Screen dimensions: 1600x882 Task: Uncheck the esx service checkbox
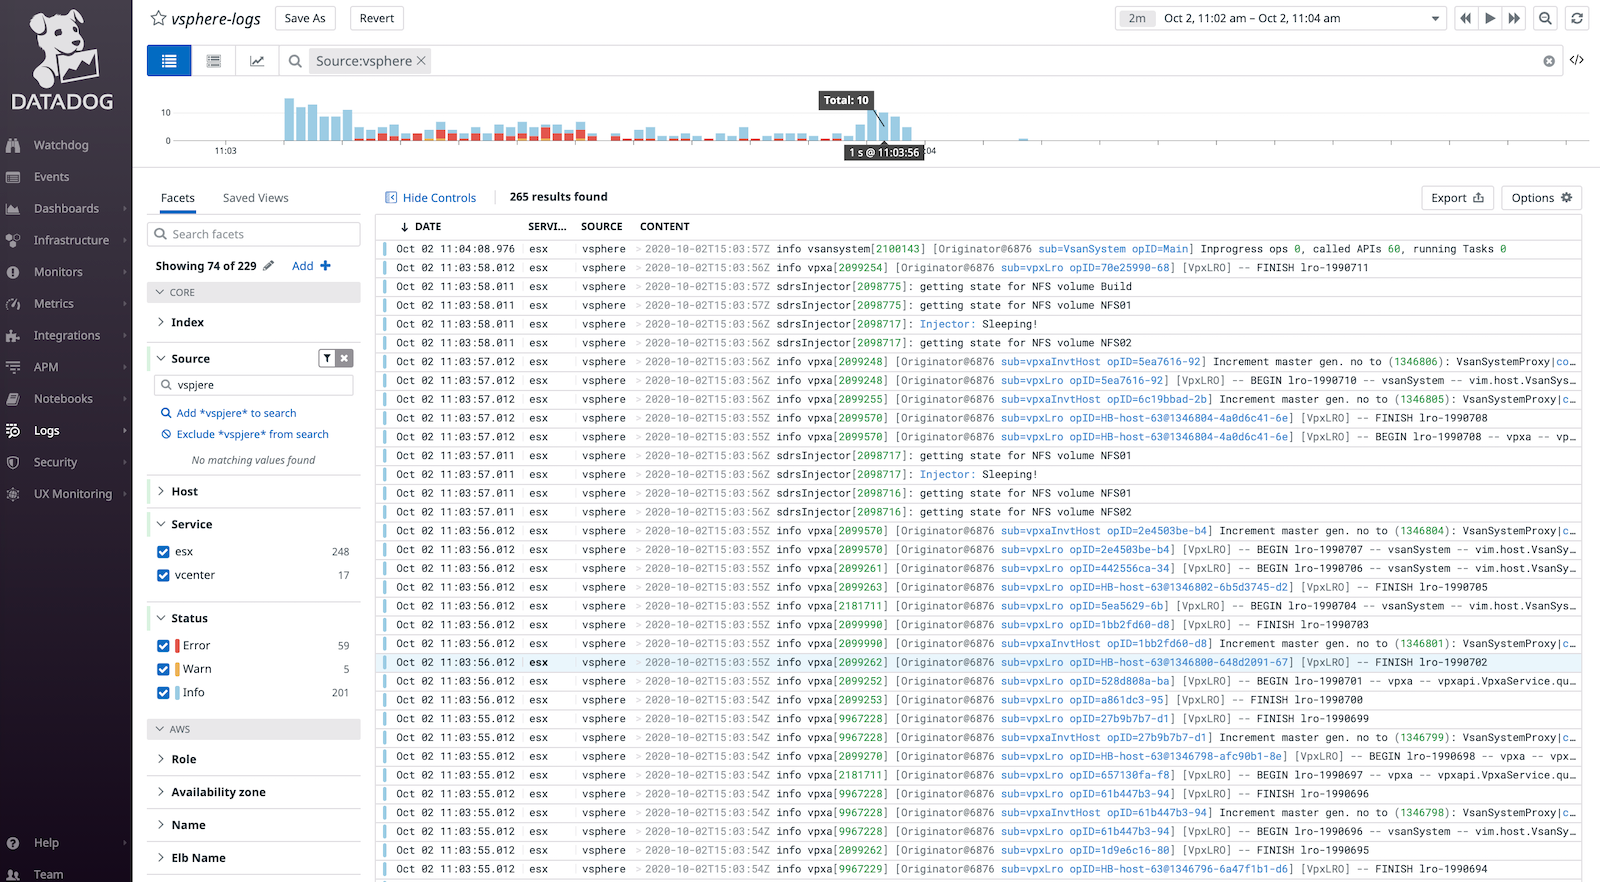pyautogui.click(x=163, y=552)
